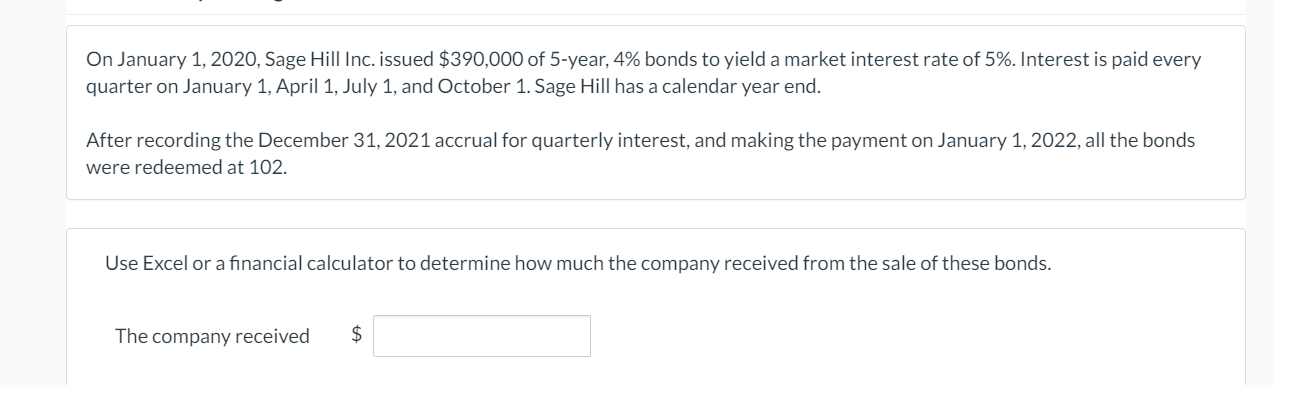Click the dollar sign beside the input

(355, 336)
